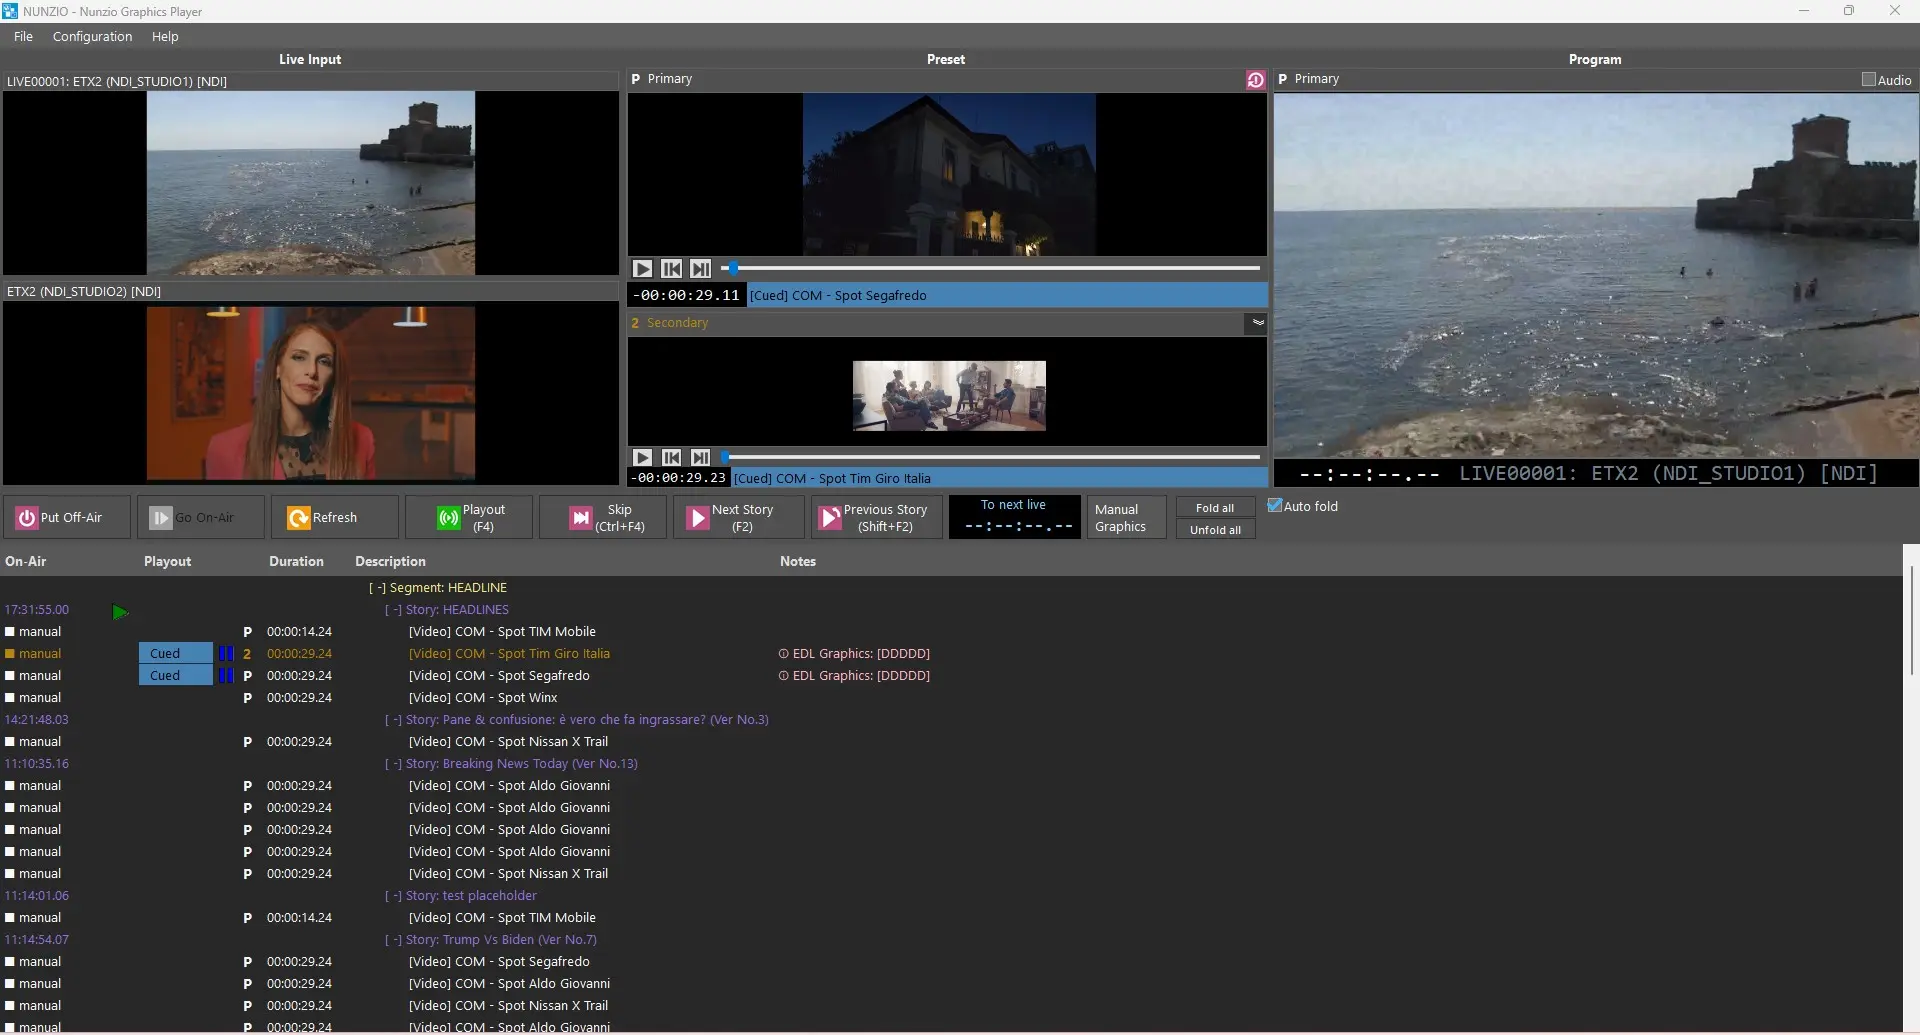Viewport: 1920px width, 1035px height.
Task: Click the Fold all button
Action: tap(1214, 508)
